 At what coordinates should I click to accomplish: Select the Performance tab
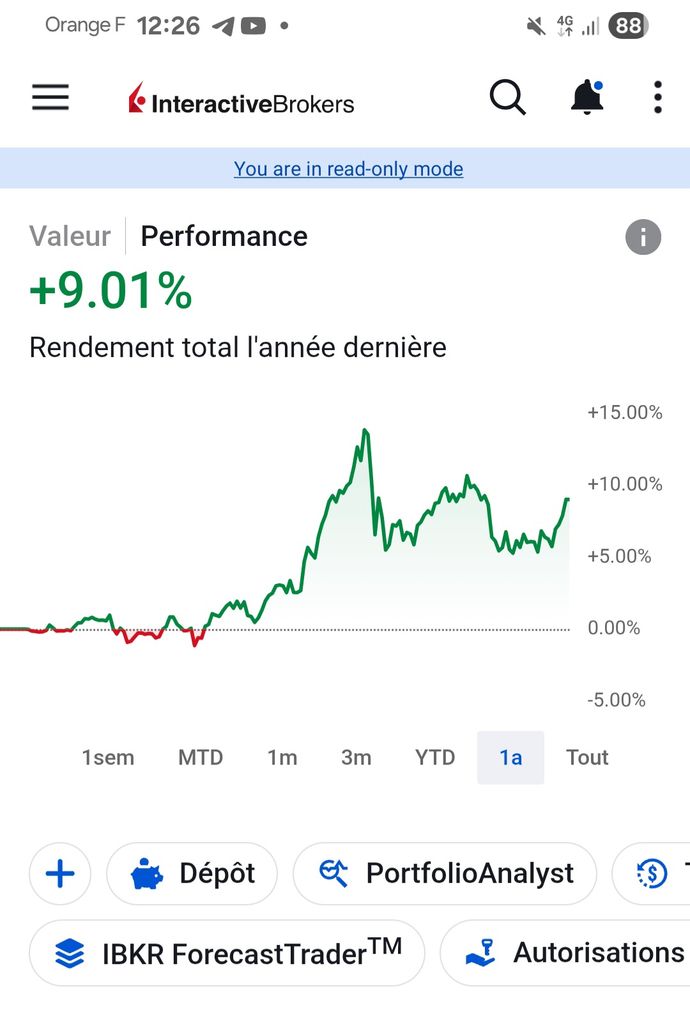(x=224, y=236)
